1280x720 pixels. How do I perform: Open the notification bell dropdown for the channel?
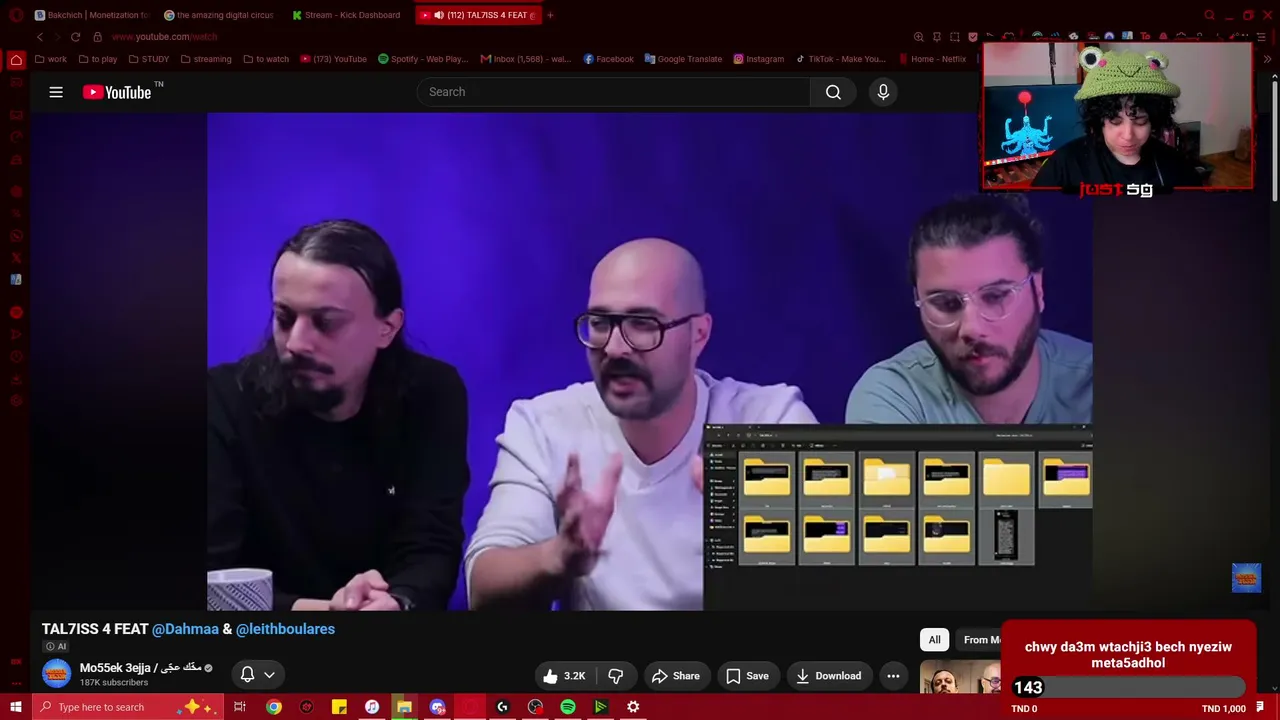257,675
